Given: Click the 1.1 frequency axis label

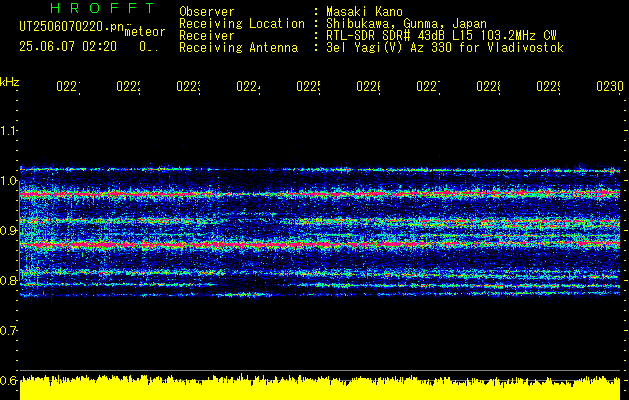Looking at the screenshot, I should [x=8, y=131].
